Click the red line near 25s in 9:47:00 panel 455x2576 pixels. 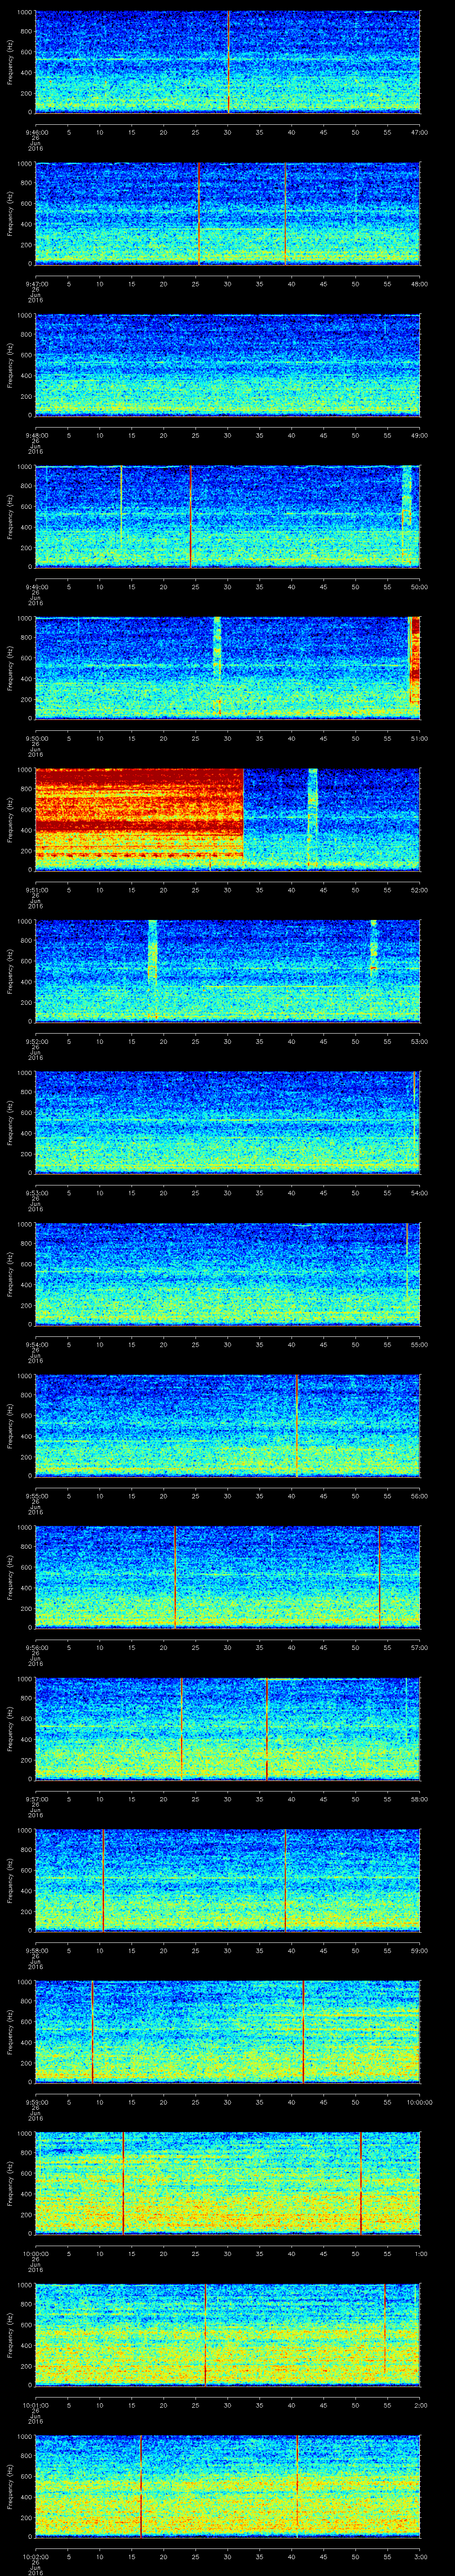(x=199, y=213)
